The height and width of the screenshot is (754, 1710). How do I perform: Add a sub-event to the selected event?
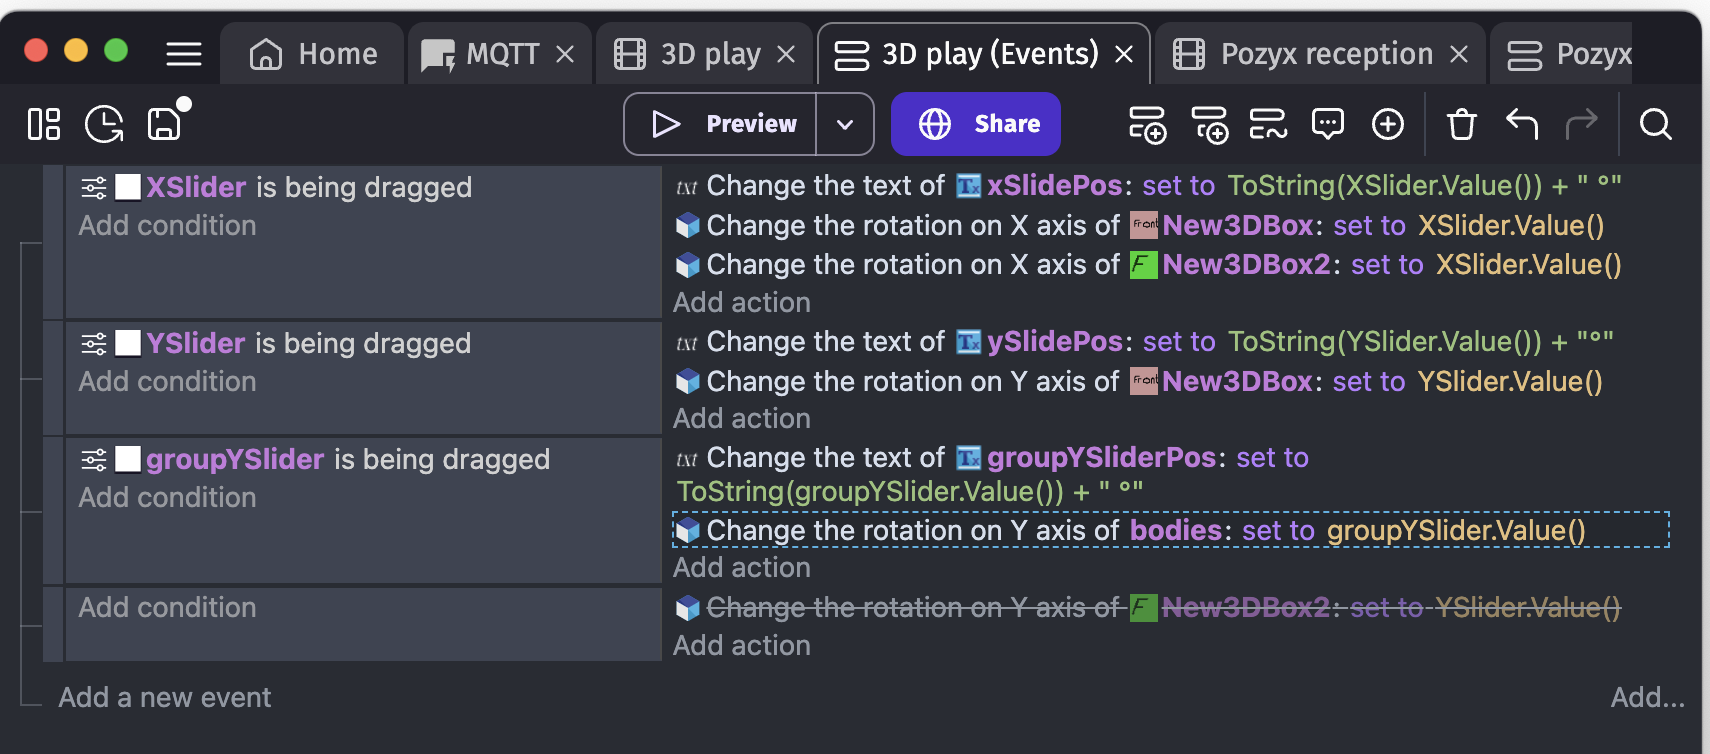[x=1209, y=124]
